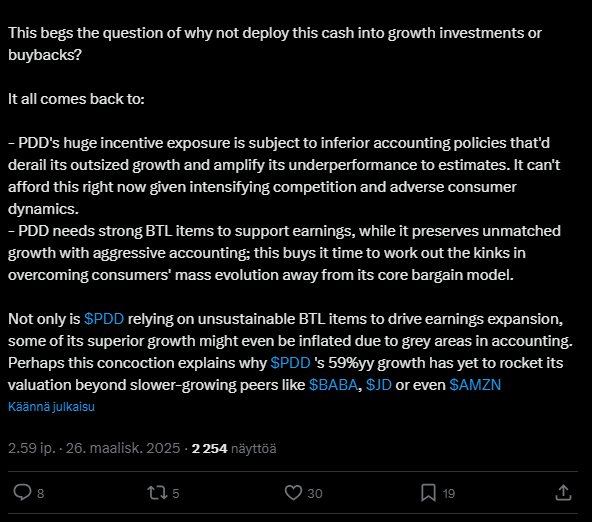Click the line 'It all comes back to:'

(76, 99)
